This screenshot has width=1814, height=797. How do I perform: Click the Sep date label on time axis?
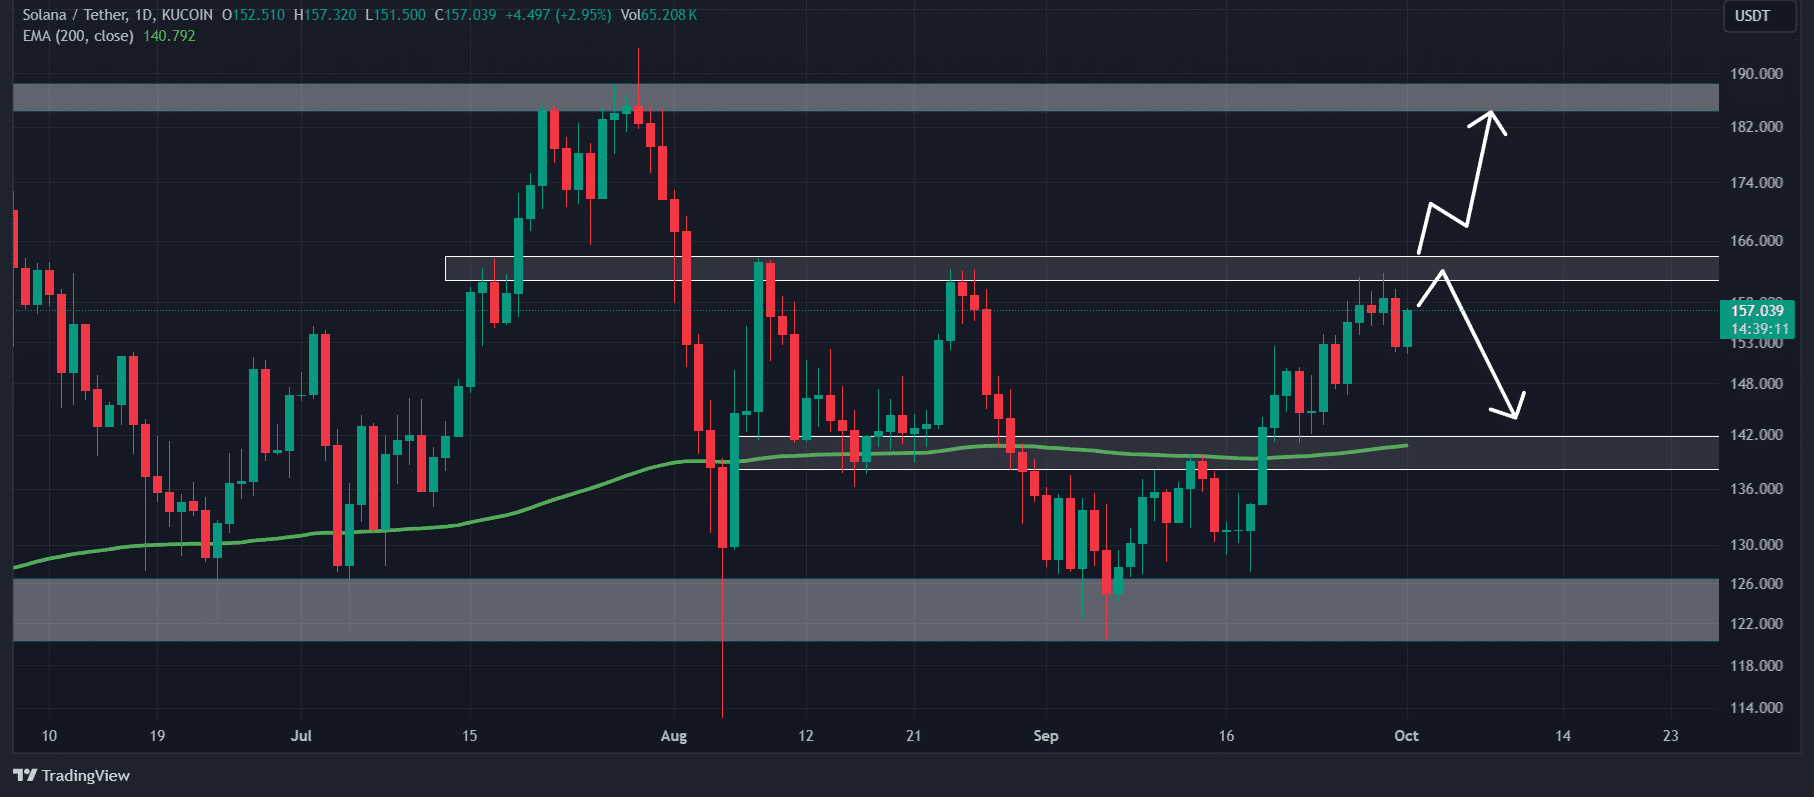(x=1046, y=736)
